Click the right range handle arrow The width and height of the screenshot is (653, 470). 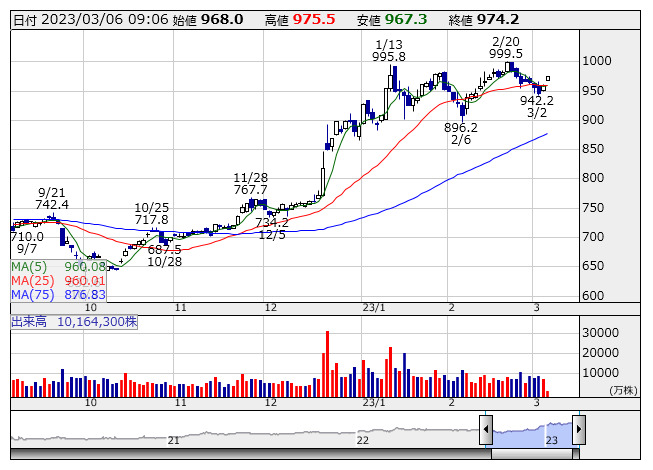(x=579, y=430)
